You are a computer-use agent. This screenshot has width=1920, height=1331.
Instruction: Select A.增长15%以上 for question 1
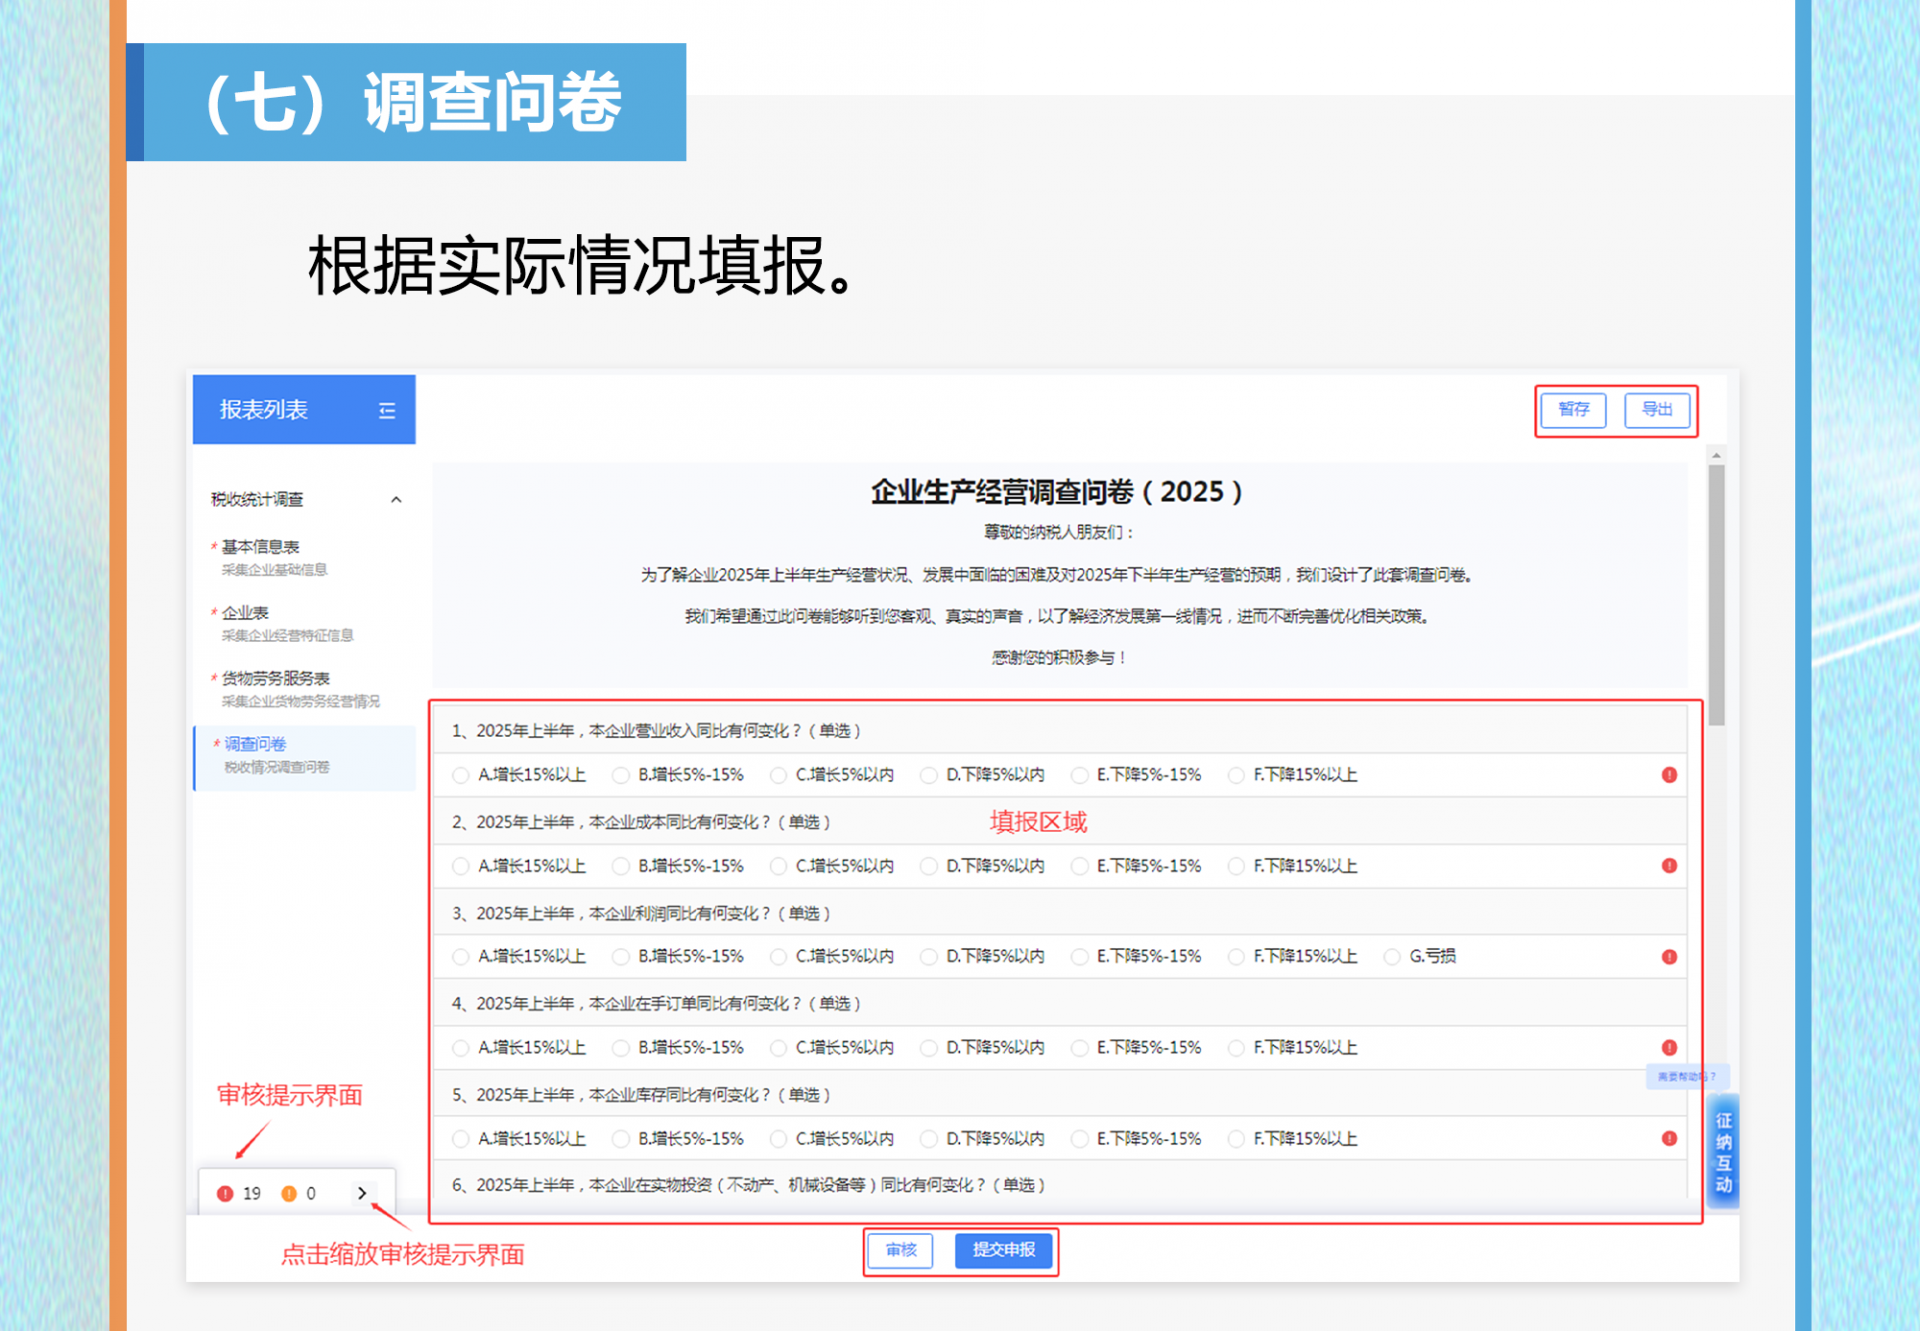tap(461, 775)
